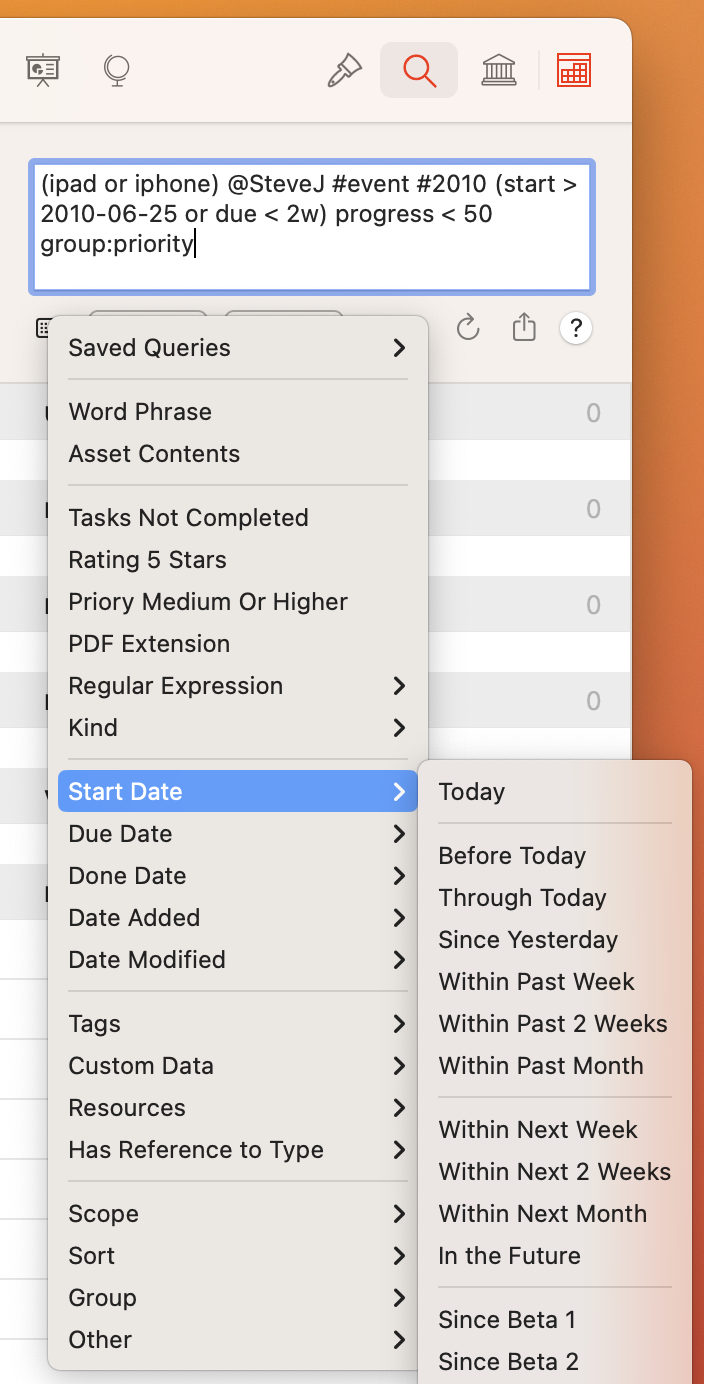Expand the Regular Expression submenu
The height and width of the screenshot is (1384, 704).
tap(238, 686)
